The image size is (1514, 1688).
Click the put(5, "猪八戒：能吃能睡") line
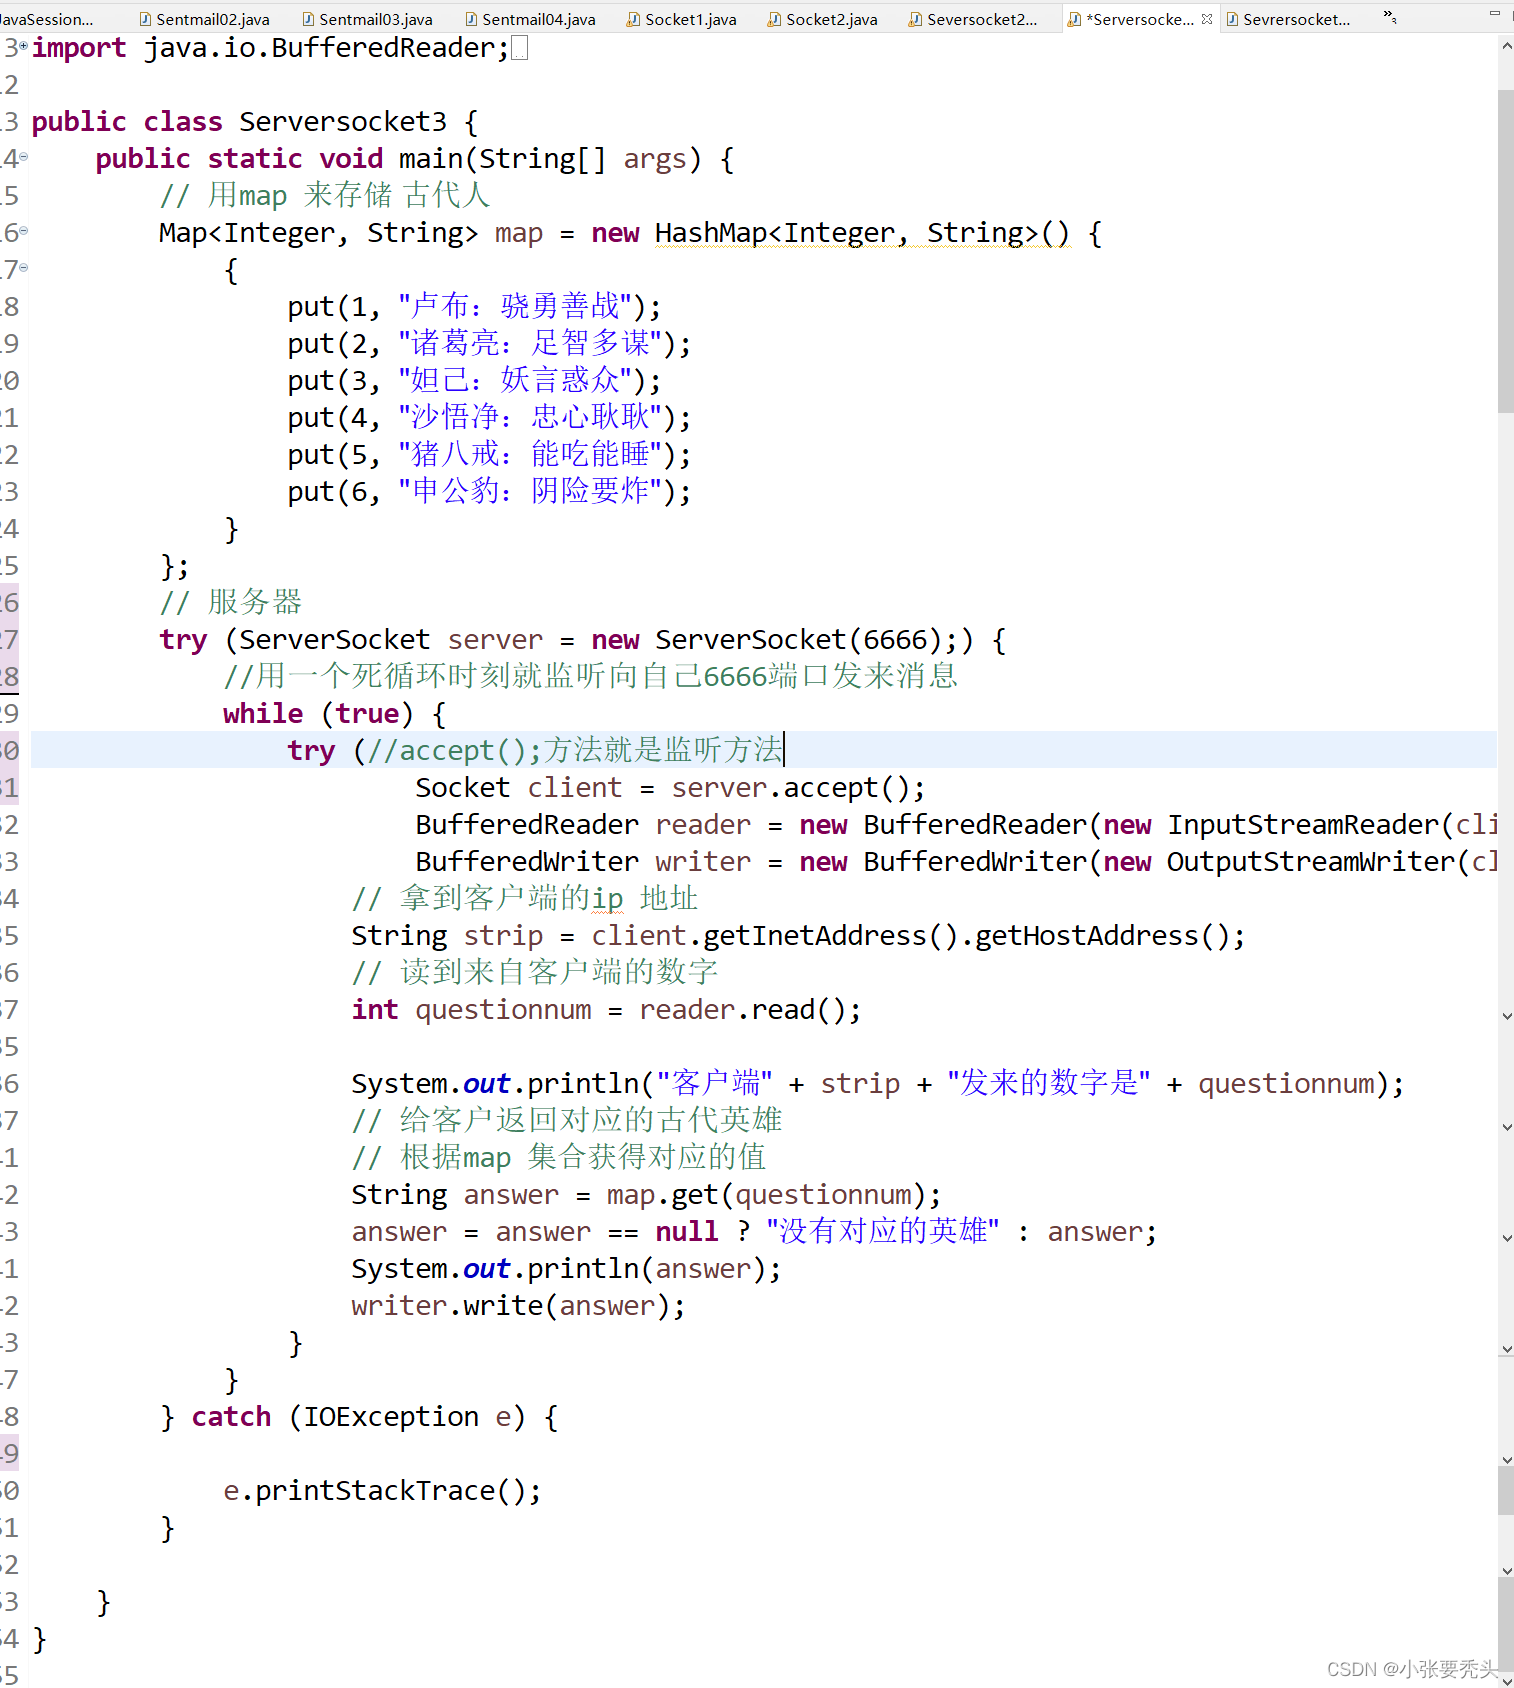489,455
